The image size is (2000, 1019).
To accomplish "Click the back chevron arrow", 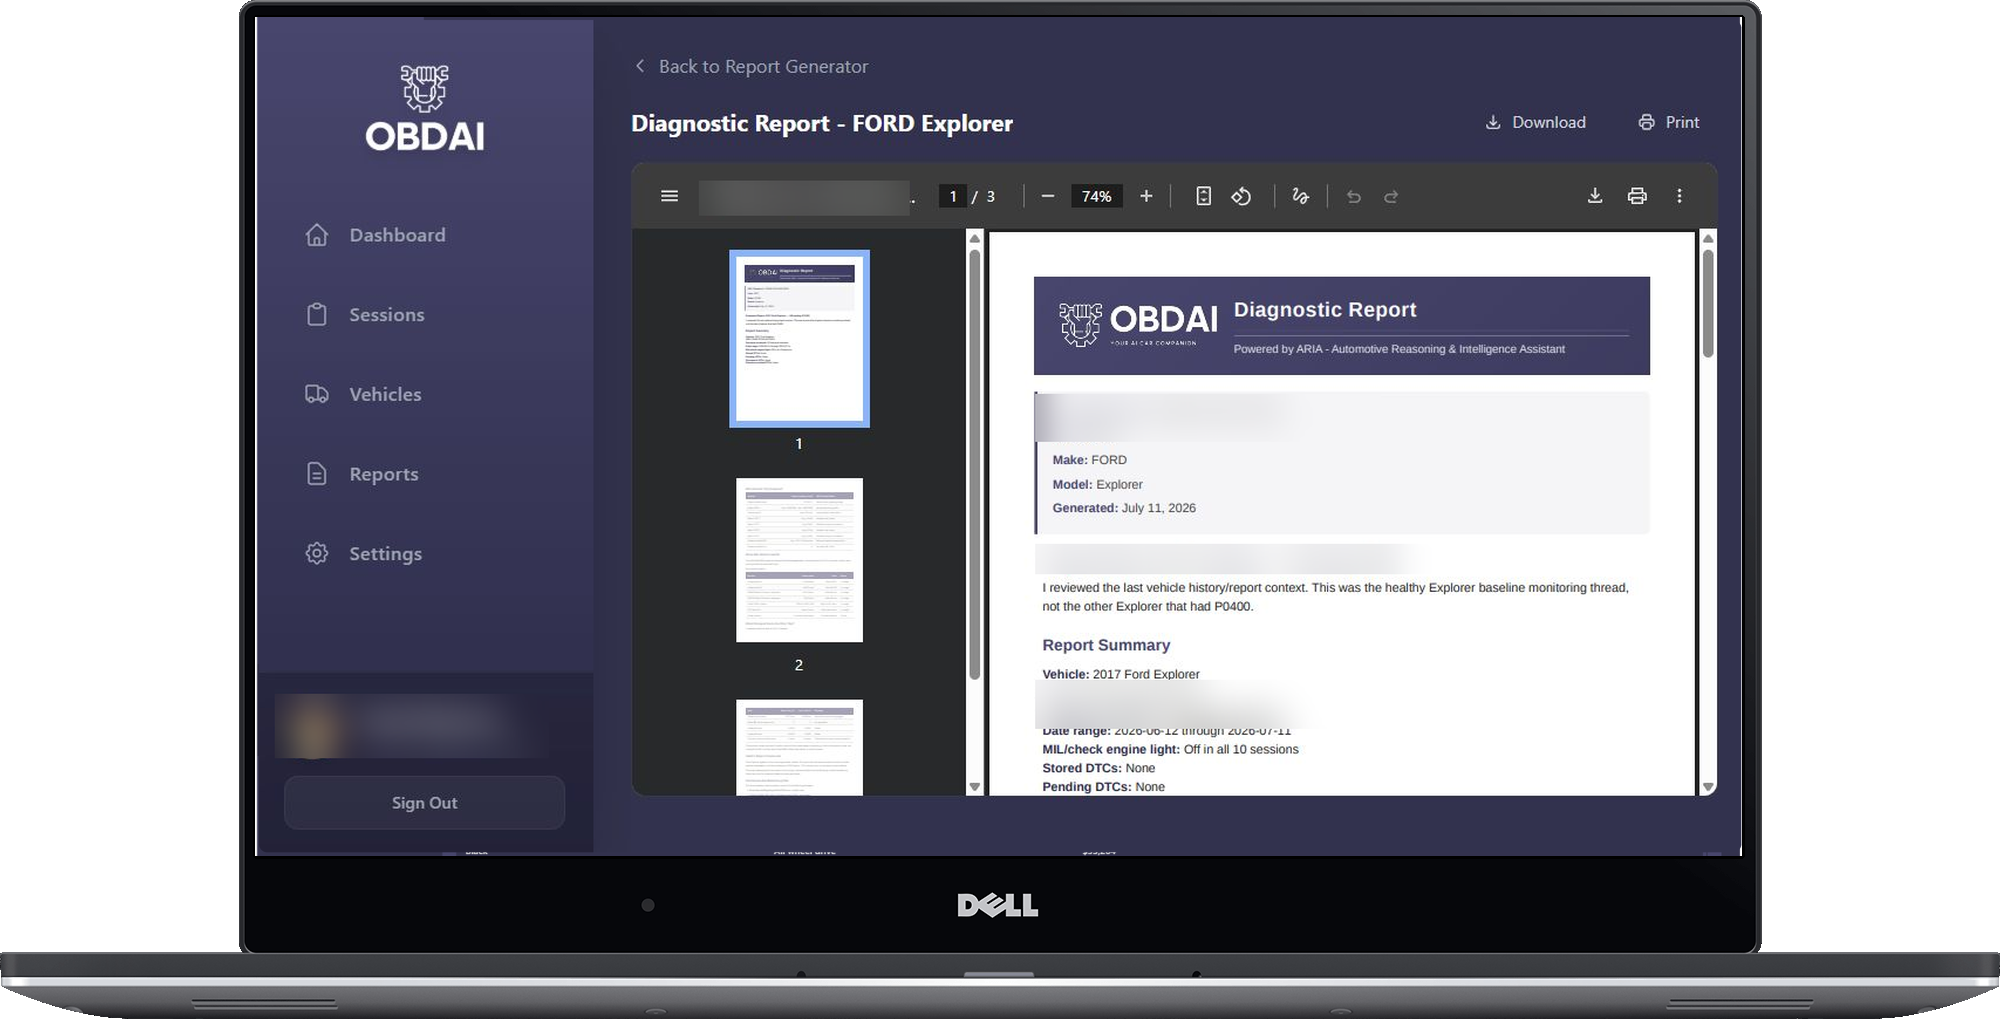I will click(x=640, y=66).
